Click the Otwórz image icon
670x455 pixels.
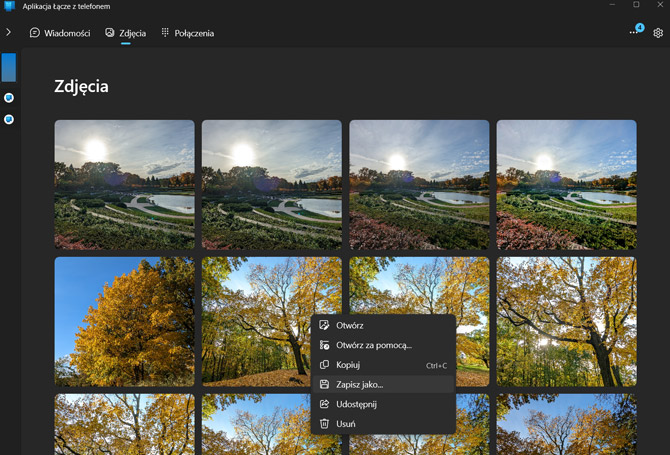(x=324, y=325)
